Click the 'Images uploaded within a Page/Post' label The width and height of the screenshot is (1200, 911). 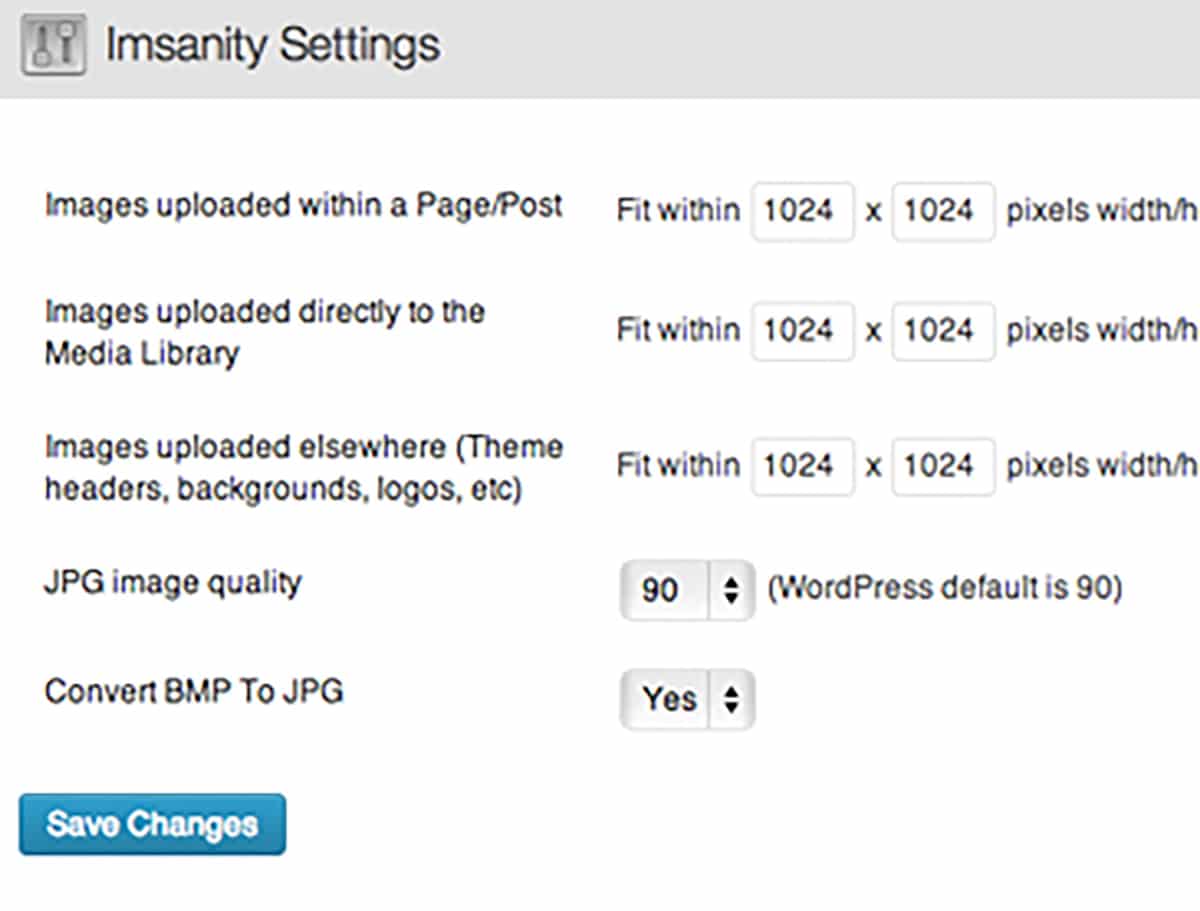coord(304,206)
